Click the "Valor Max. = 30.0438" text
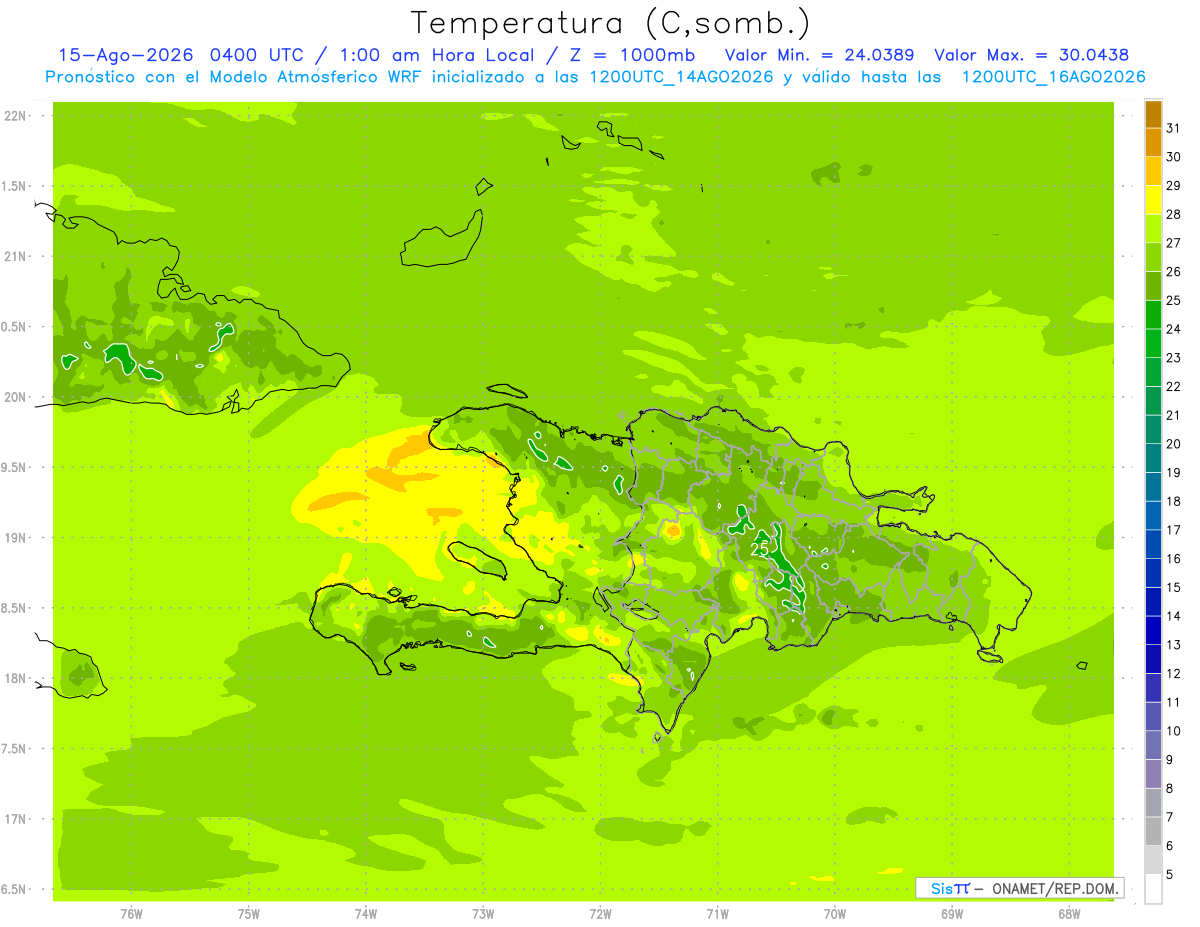 pos(1032,55)
